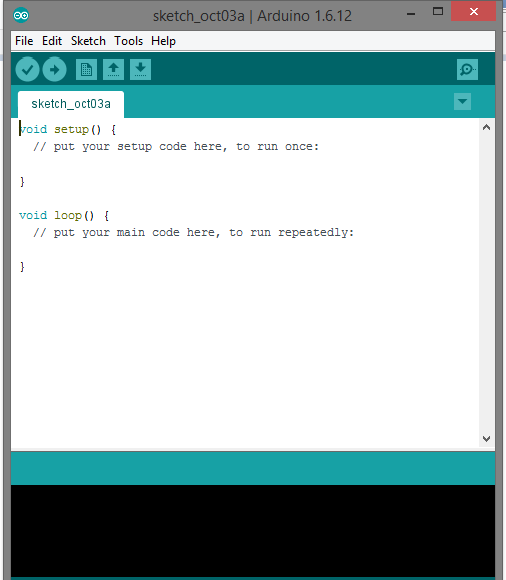This screenshot has height=580, width=506.
Task: Open a sketch with the up-arrow icon
Action: pos(113,69)
